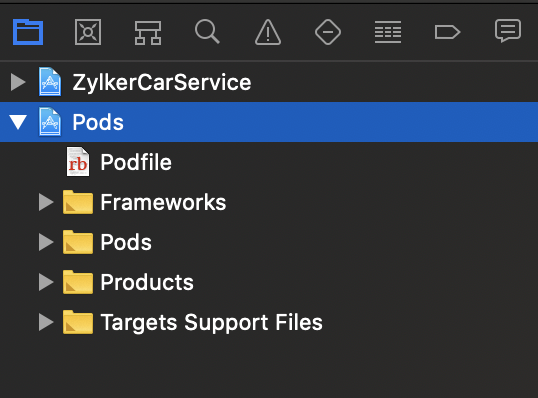Image resolution: width=538 pixels, height=398 pixels.
Task: Show the Issue navigator warning triangle
Action: [268, 32]
